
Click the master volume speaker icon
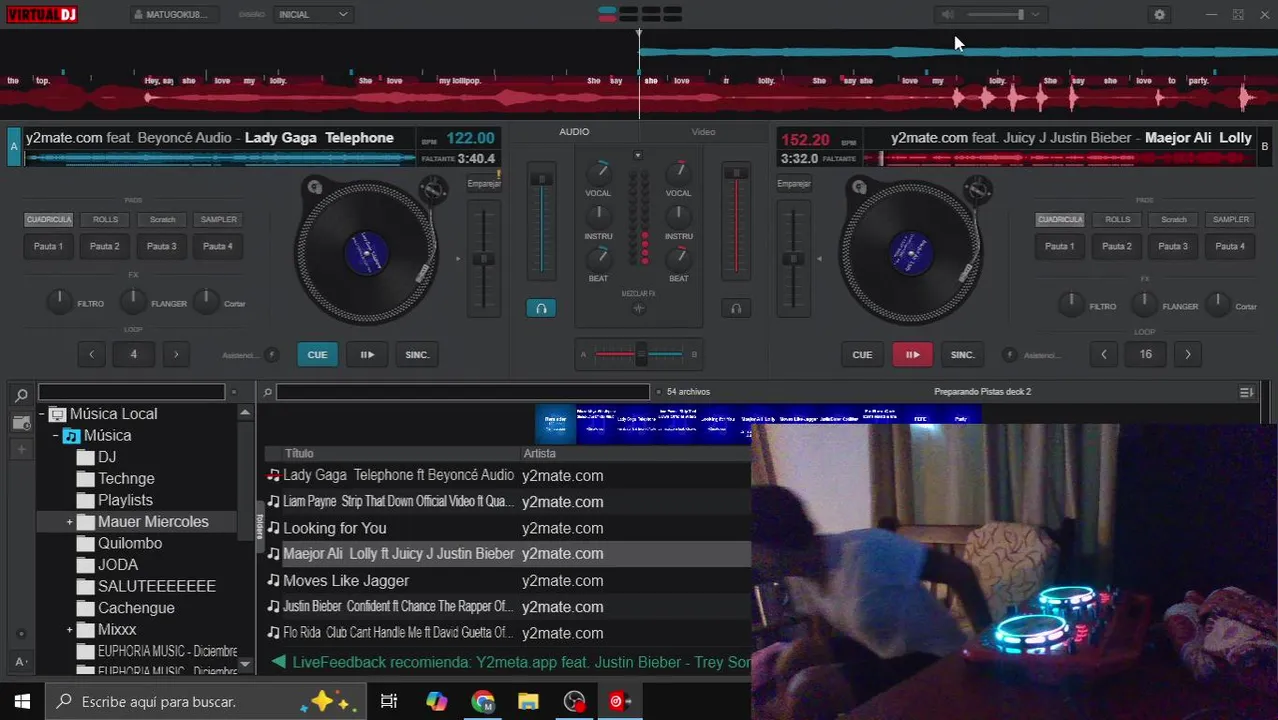point(948,15)
